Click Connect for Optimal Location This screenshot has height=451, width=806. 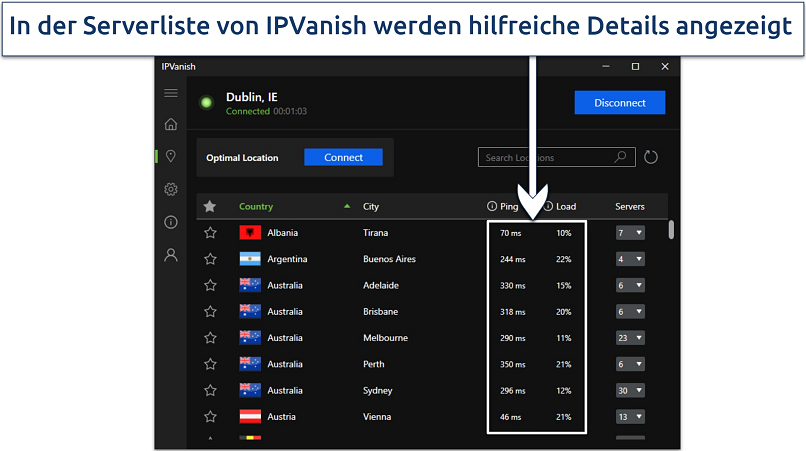pyautogui.click(x=343, y=157)
